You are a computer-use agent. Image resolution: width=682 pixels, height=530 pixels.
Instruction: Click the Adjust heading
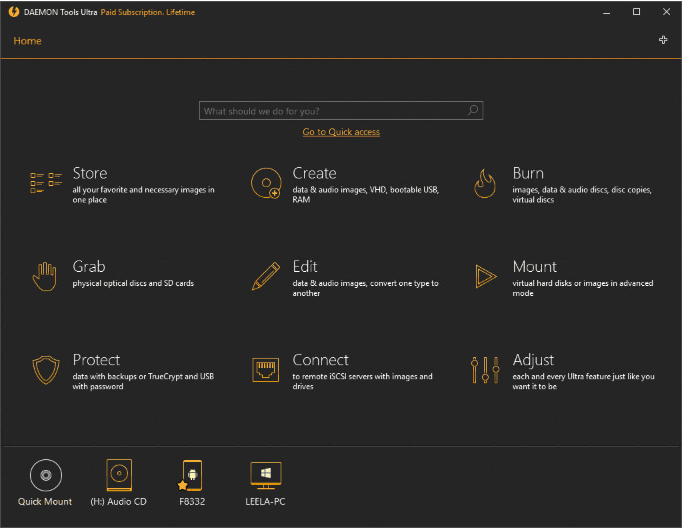533,360
